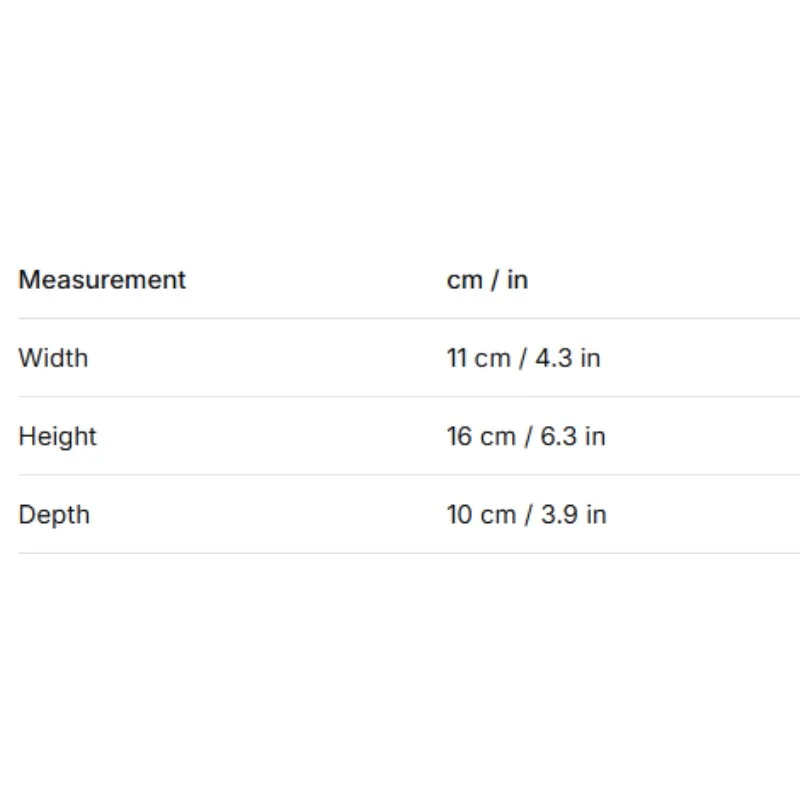
Task: Click '11 cm' in the Width row
Action: pyautogui.click(x=479, y=358)
